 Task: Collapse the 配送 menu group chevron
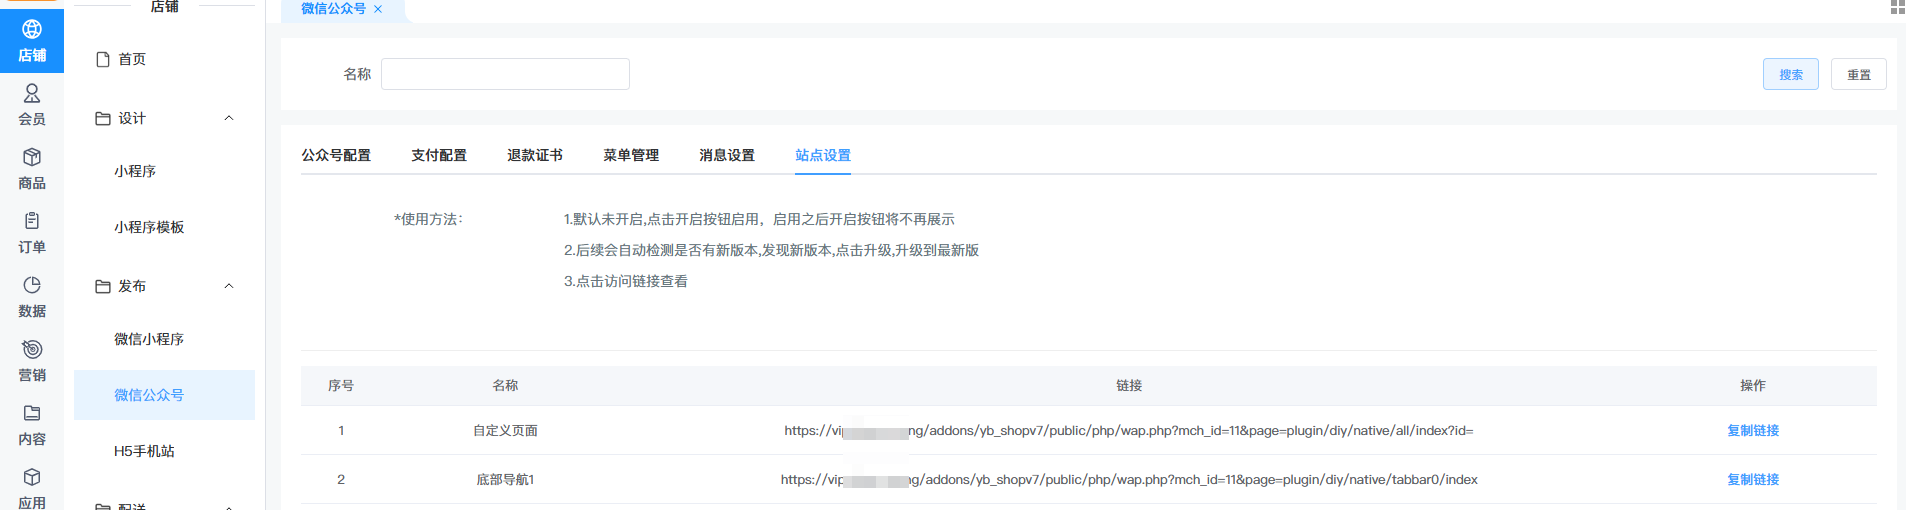[229, 507]
